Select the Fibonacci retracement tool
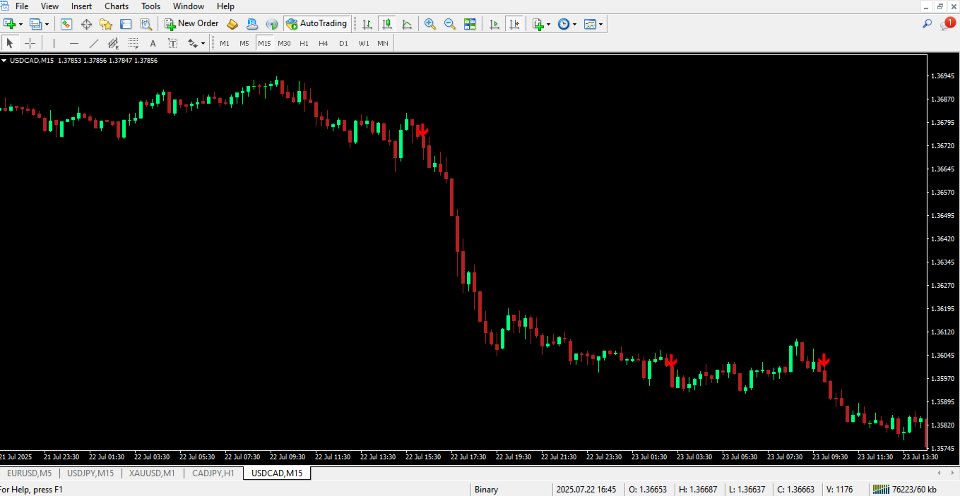This screenshot has width=960, height=496. tap(133, 43)
